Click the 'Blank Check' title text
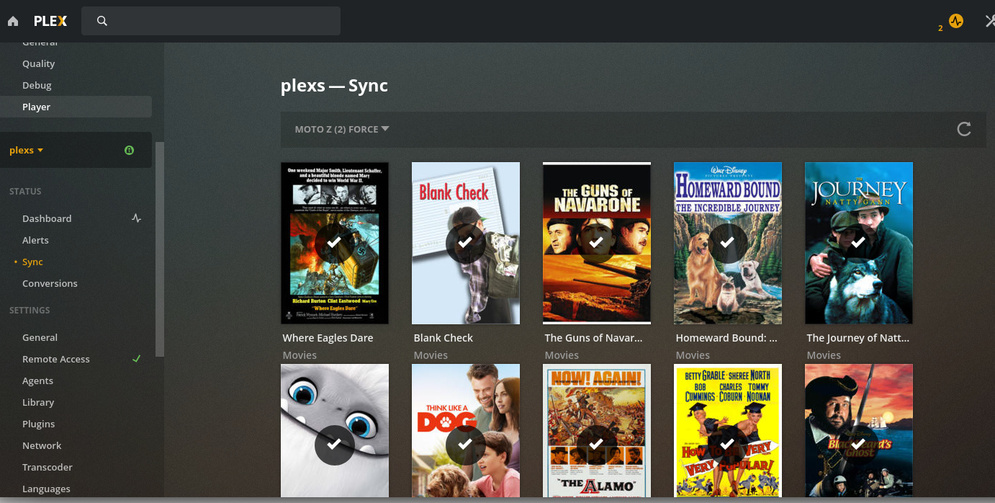Viewport: 995px width, 503px height. tap(443, 338)
